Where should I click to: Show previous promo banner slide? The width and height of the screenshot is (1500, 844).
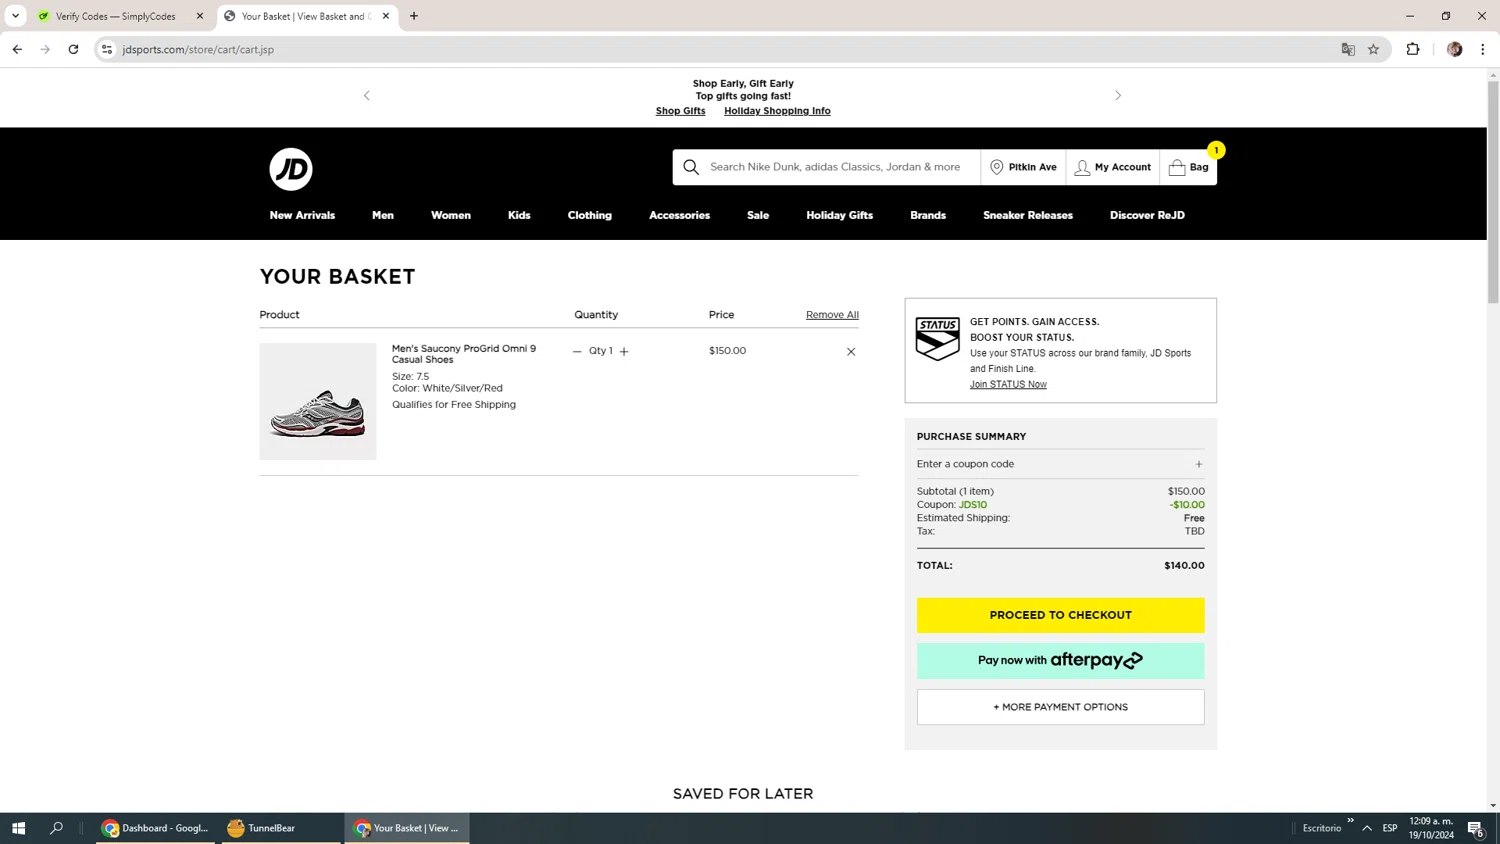coord(367,96)
